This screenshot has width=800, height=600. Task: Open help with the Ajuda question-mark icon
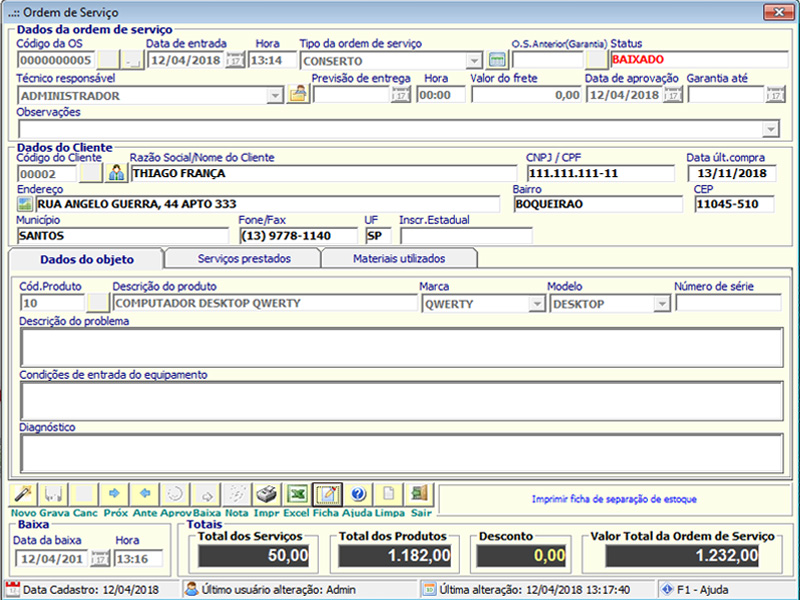point(358,494)
